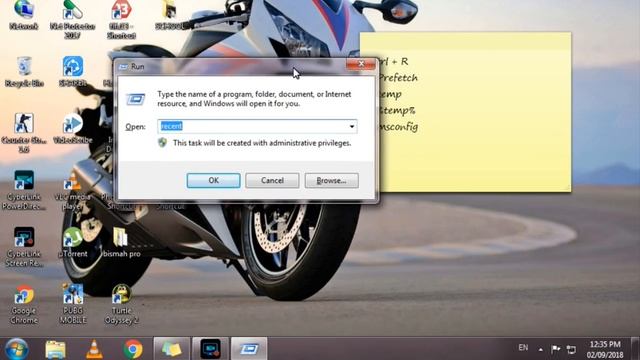Select the folder icon beside ELITE shortcut
The width and height of the screenshot is (640, 360).
(x=170, y=16)
